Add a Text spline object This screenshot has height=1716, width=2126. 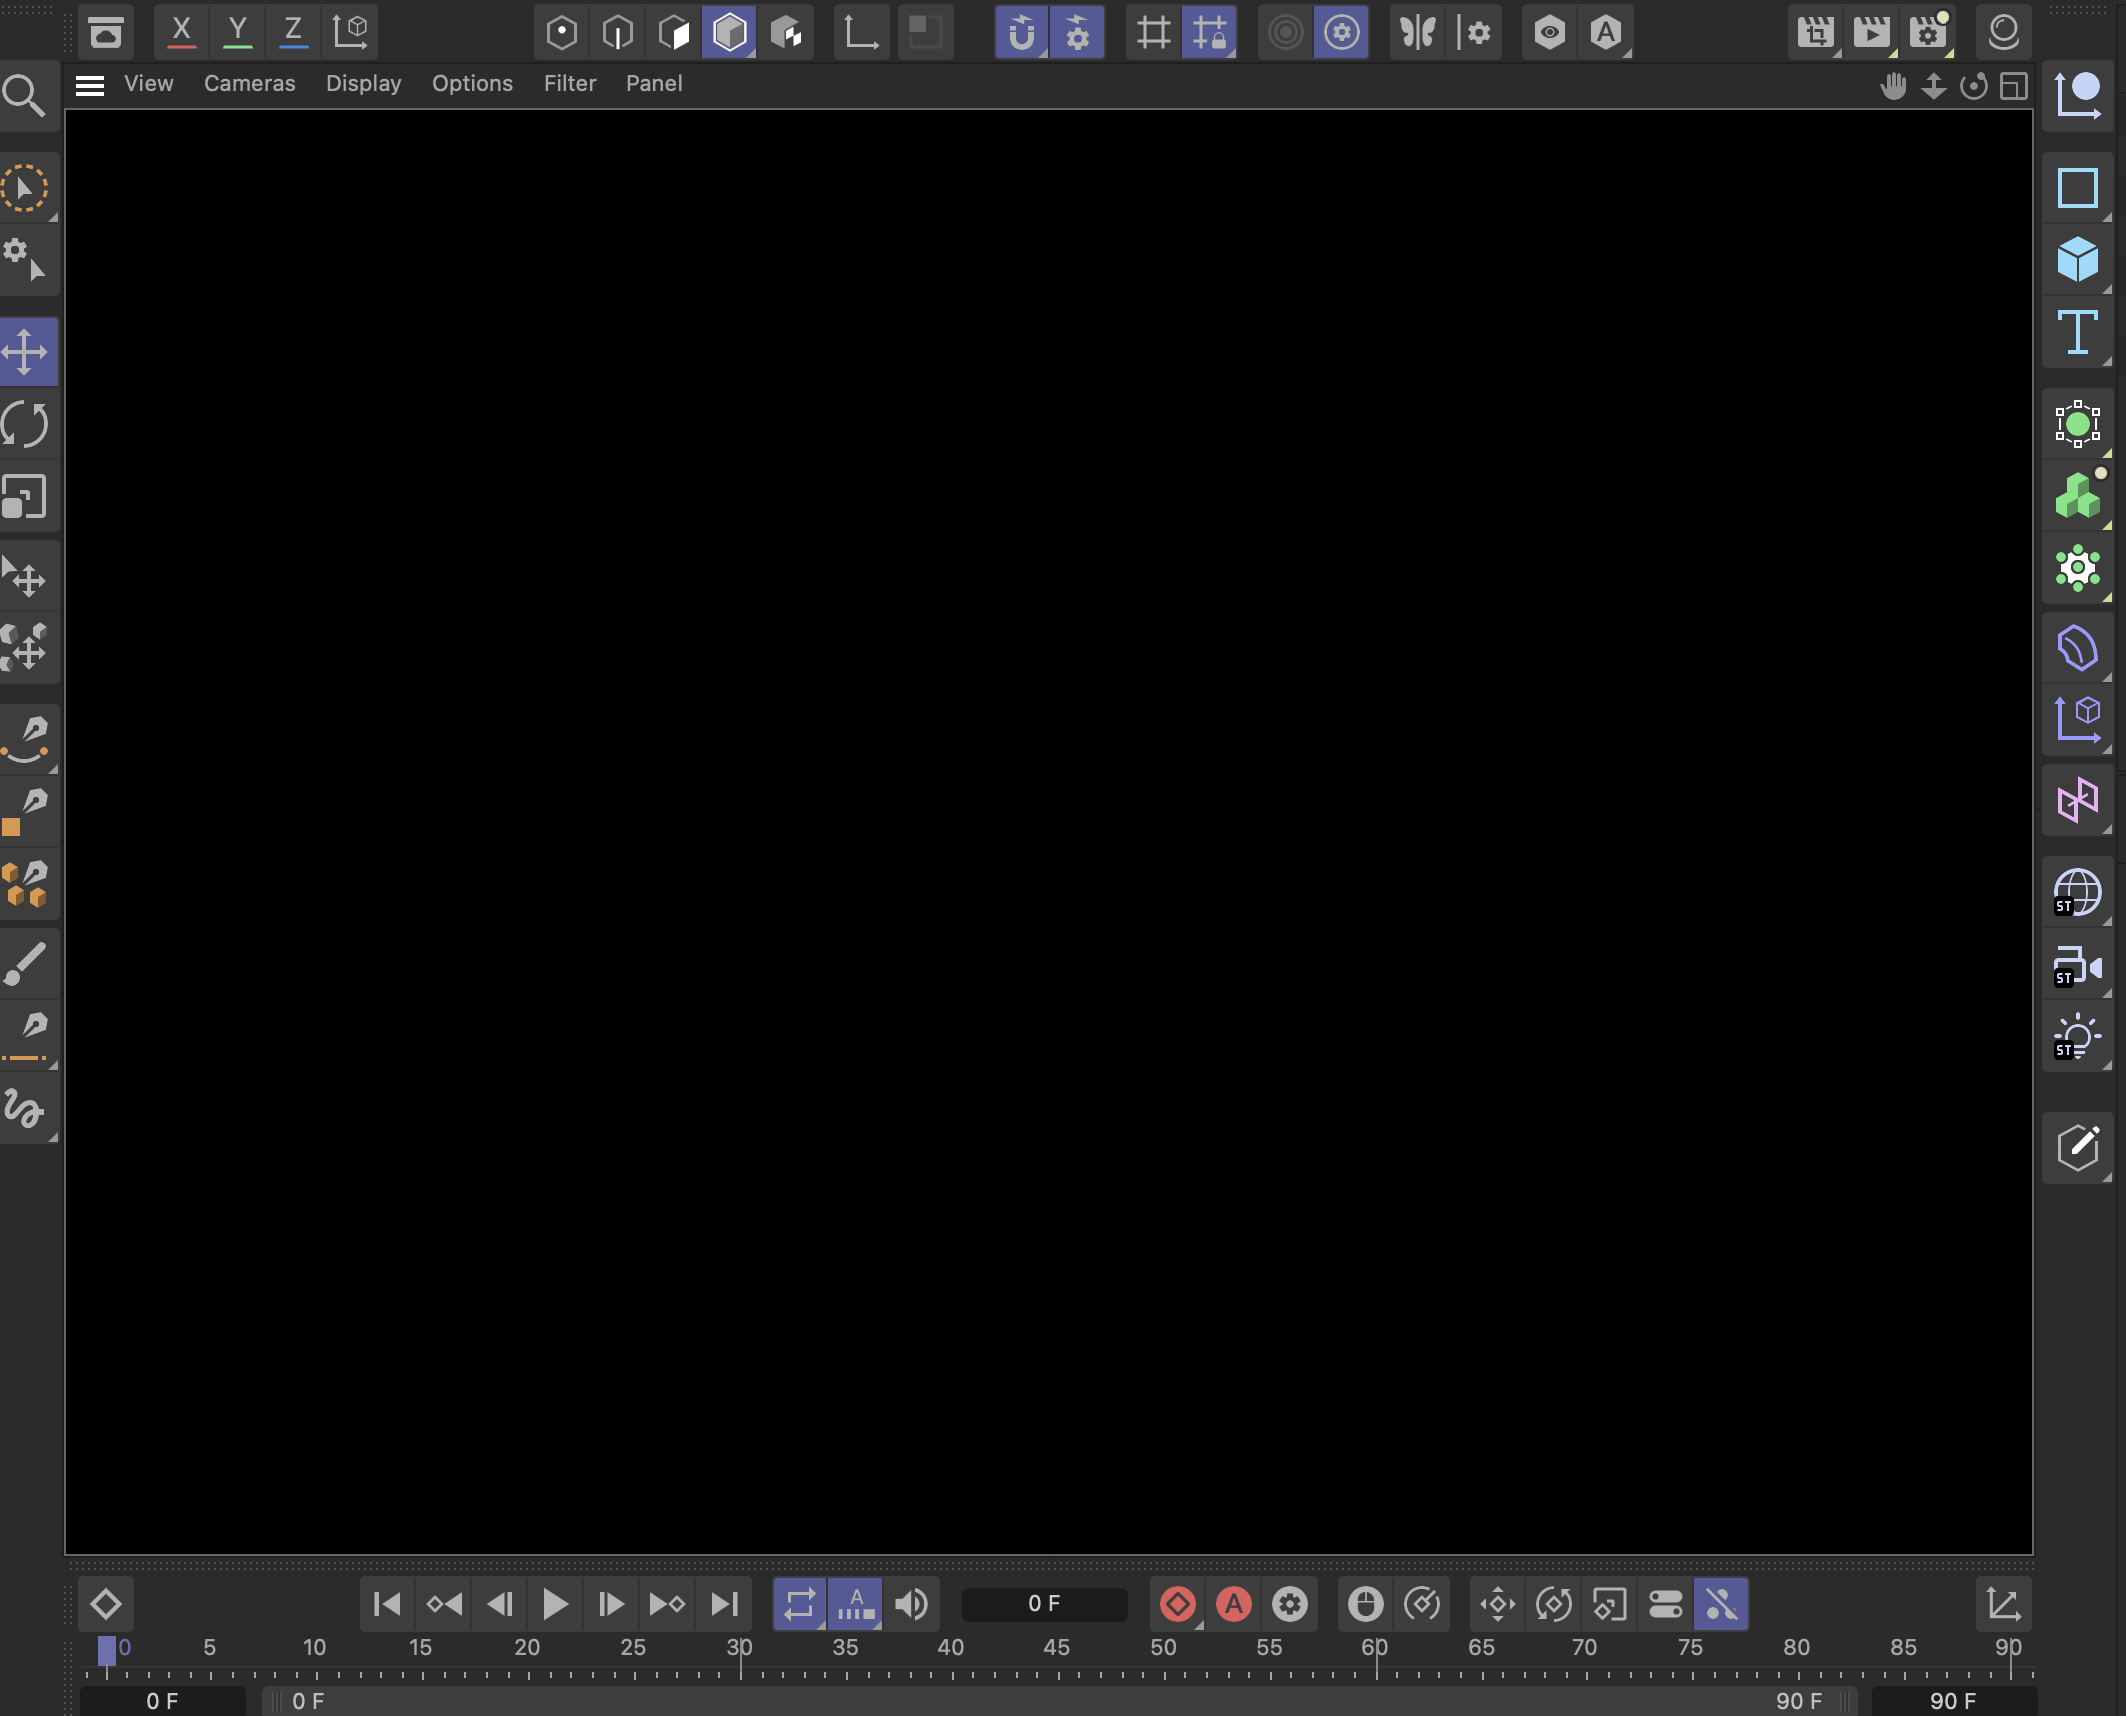coord(2077,332)
